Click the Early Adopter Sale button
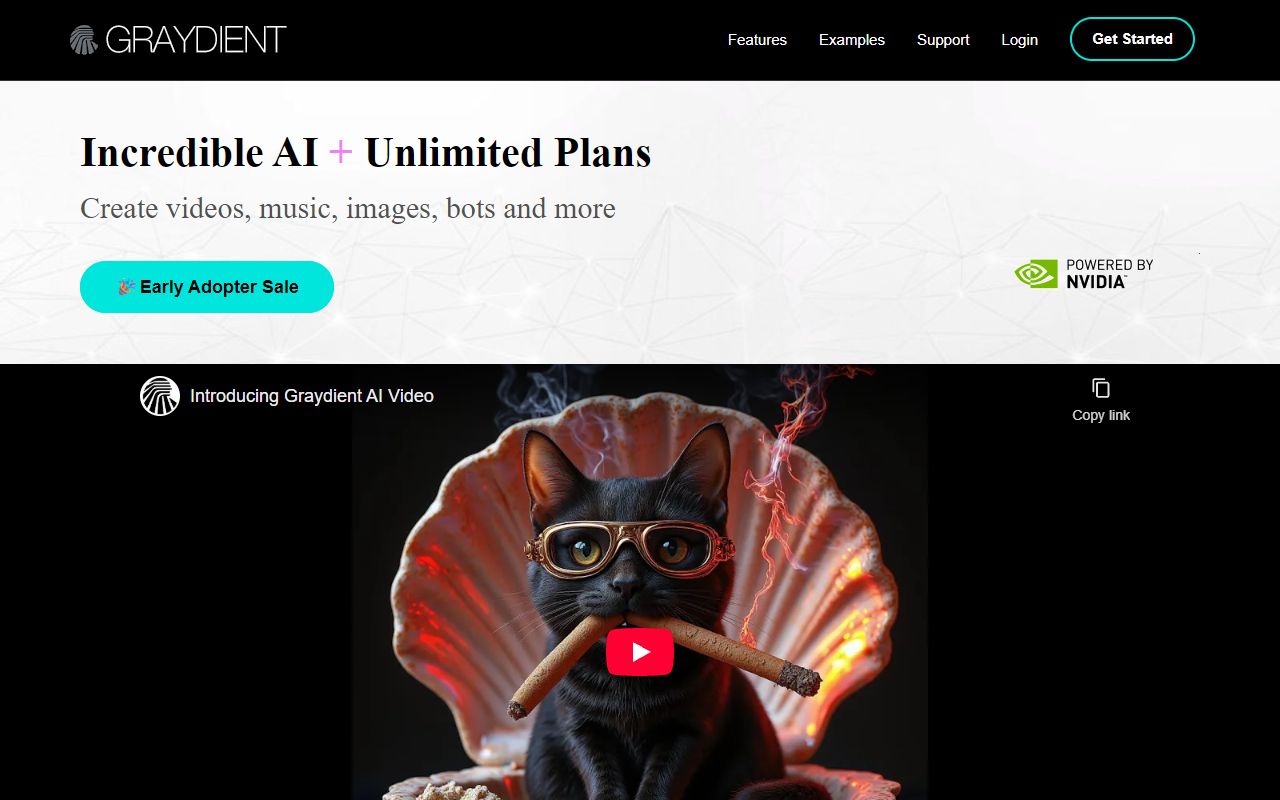This screenshot has height=800, width=1280. coord(207,287)
